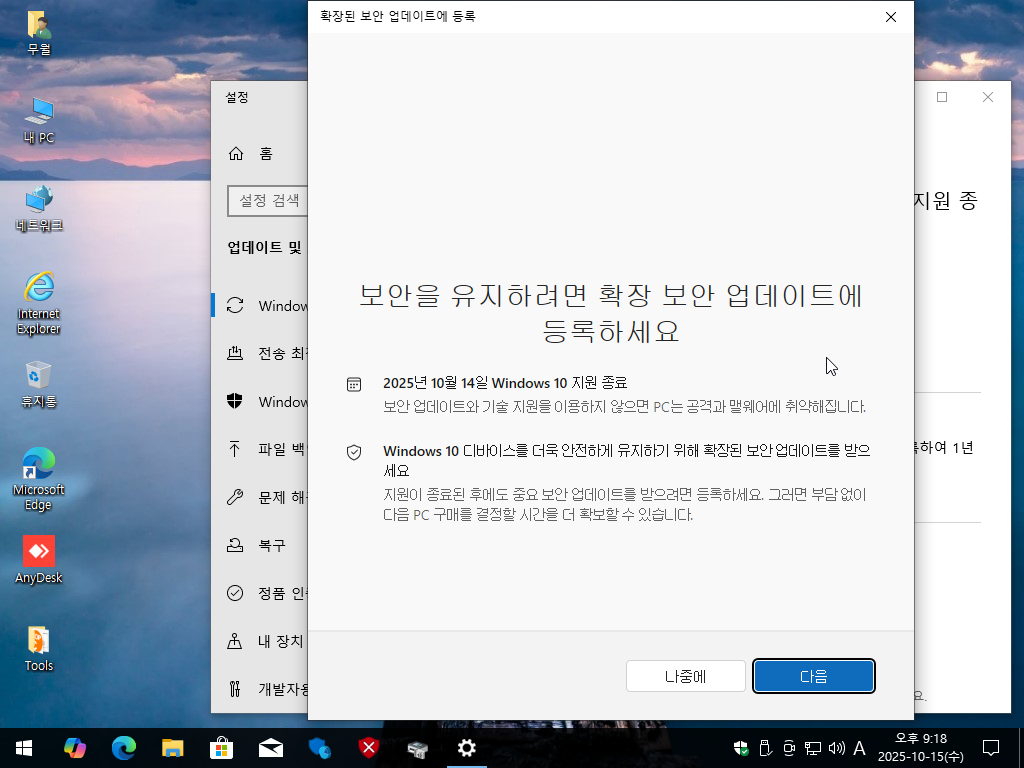Screen dimensions: 1024x768
Task: Open the 무월 user folder on desktop
Action: [39, 33]
